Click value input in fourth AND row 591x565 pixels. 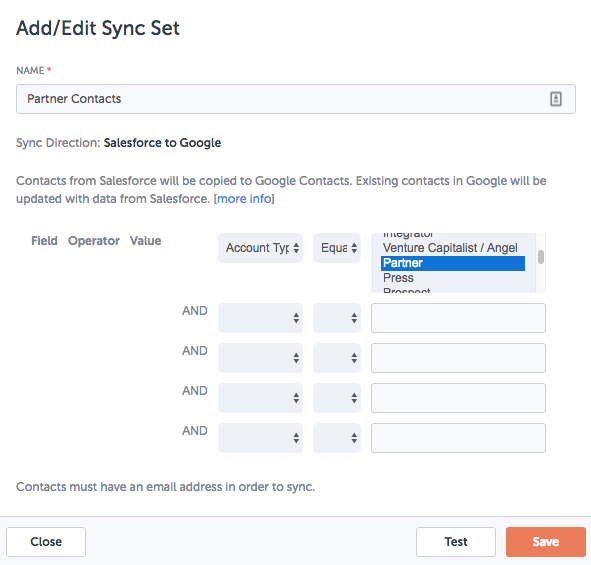(x=458, y=438)
